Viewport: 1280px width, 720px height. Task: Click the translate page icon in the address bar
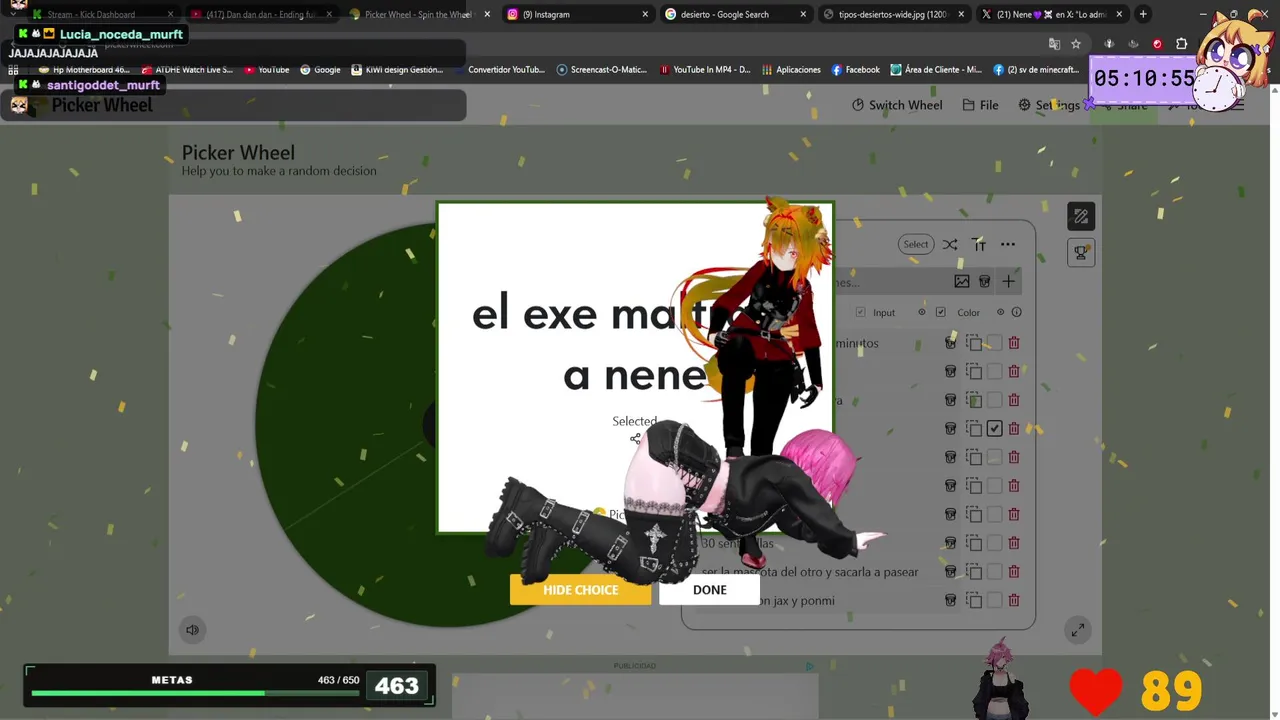click(x=1054, y=44)
